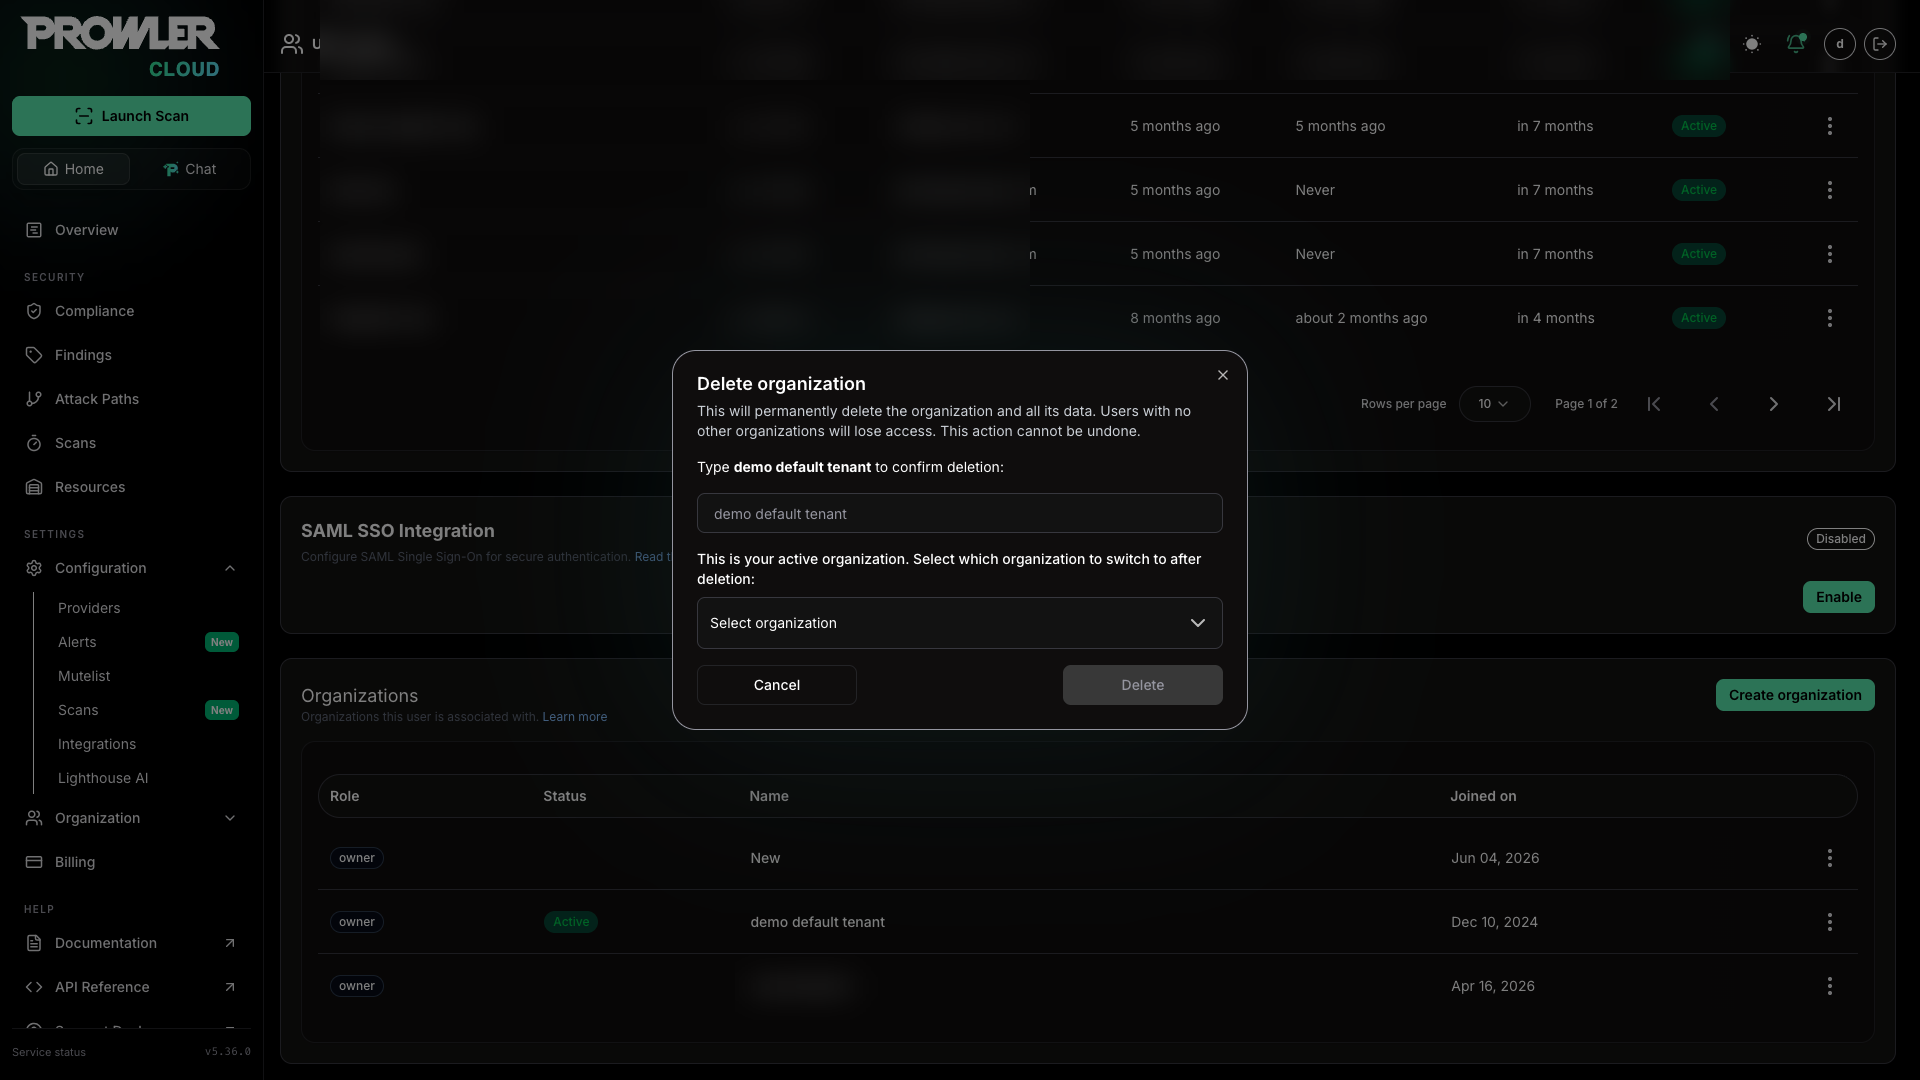This screenshot has width=1920, height=1080.
Task: Collapse the Configuration section
Action: (131, 568)
